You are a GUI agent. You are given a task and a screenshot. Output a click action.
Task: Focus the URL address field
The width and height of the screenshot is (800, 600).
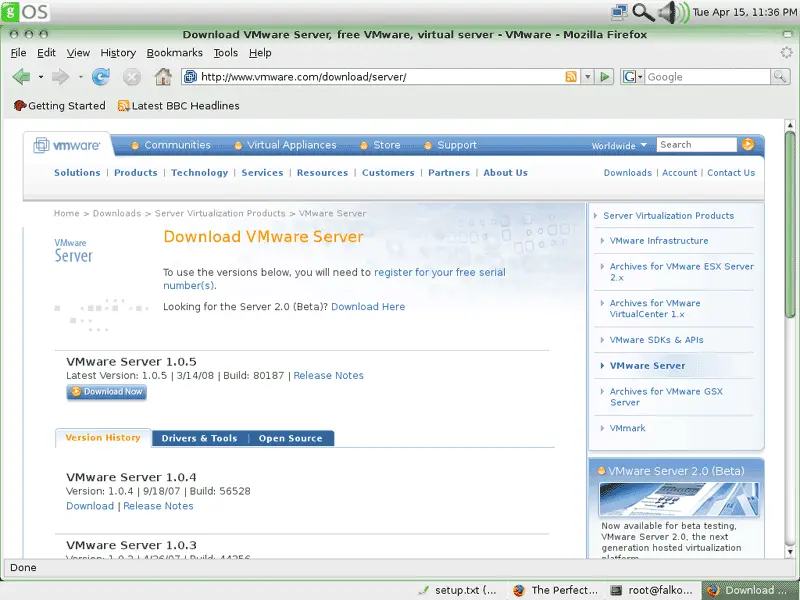tap(380, 77)
